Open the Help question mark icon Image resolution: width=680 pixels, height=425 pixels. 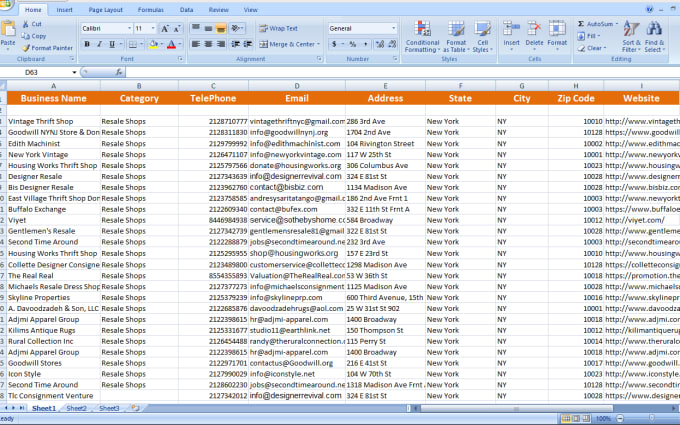coord(650,10)
